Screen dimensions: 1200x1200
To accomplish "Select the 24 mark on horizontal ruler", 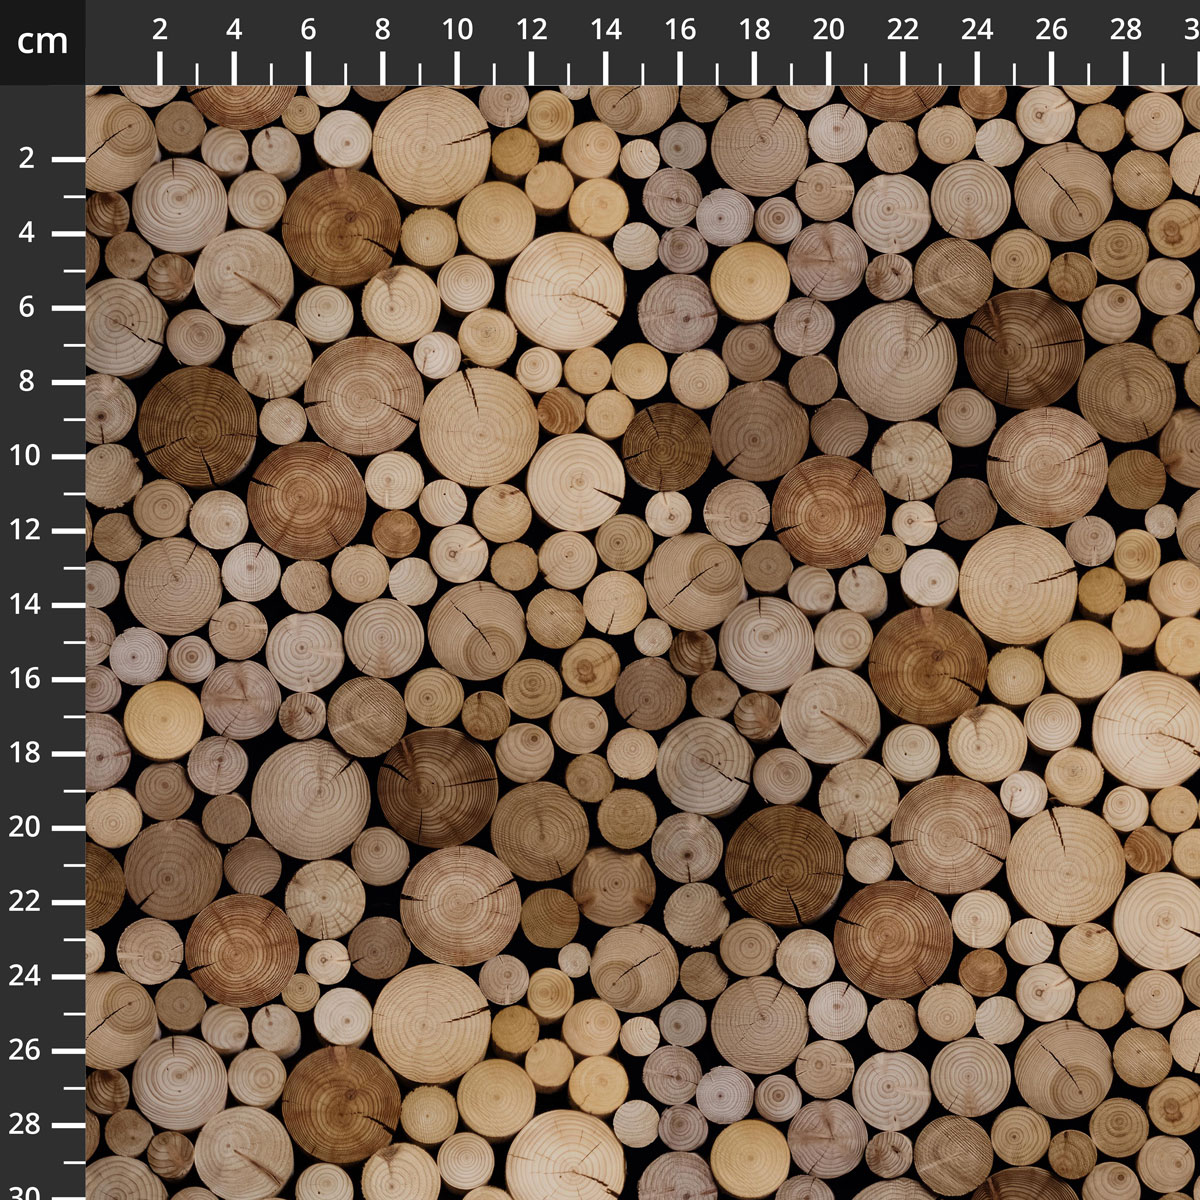I will coord(978,30).
